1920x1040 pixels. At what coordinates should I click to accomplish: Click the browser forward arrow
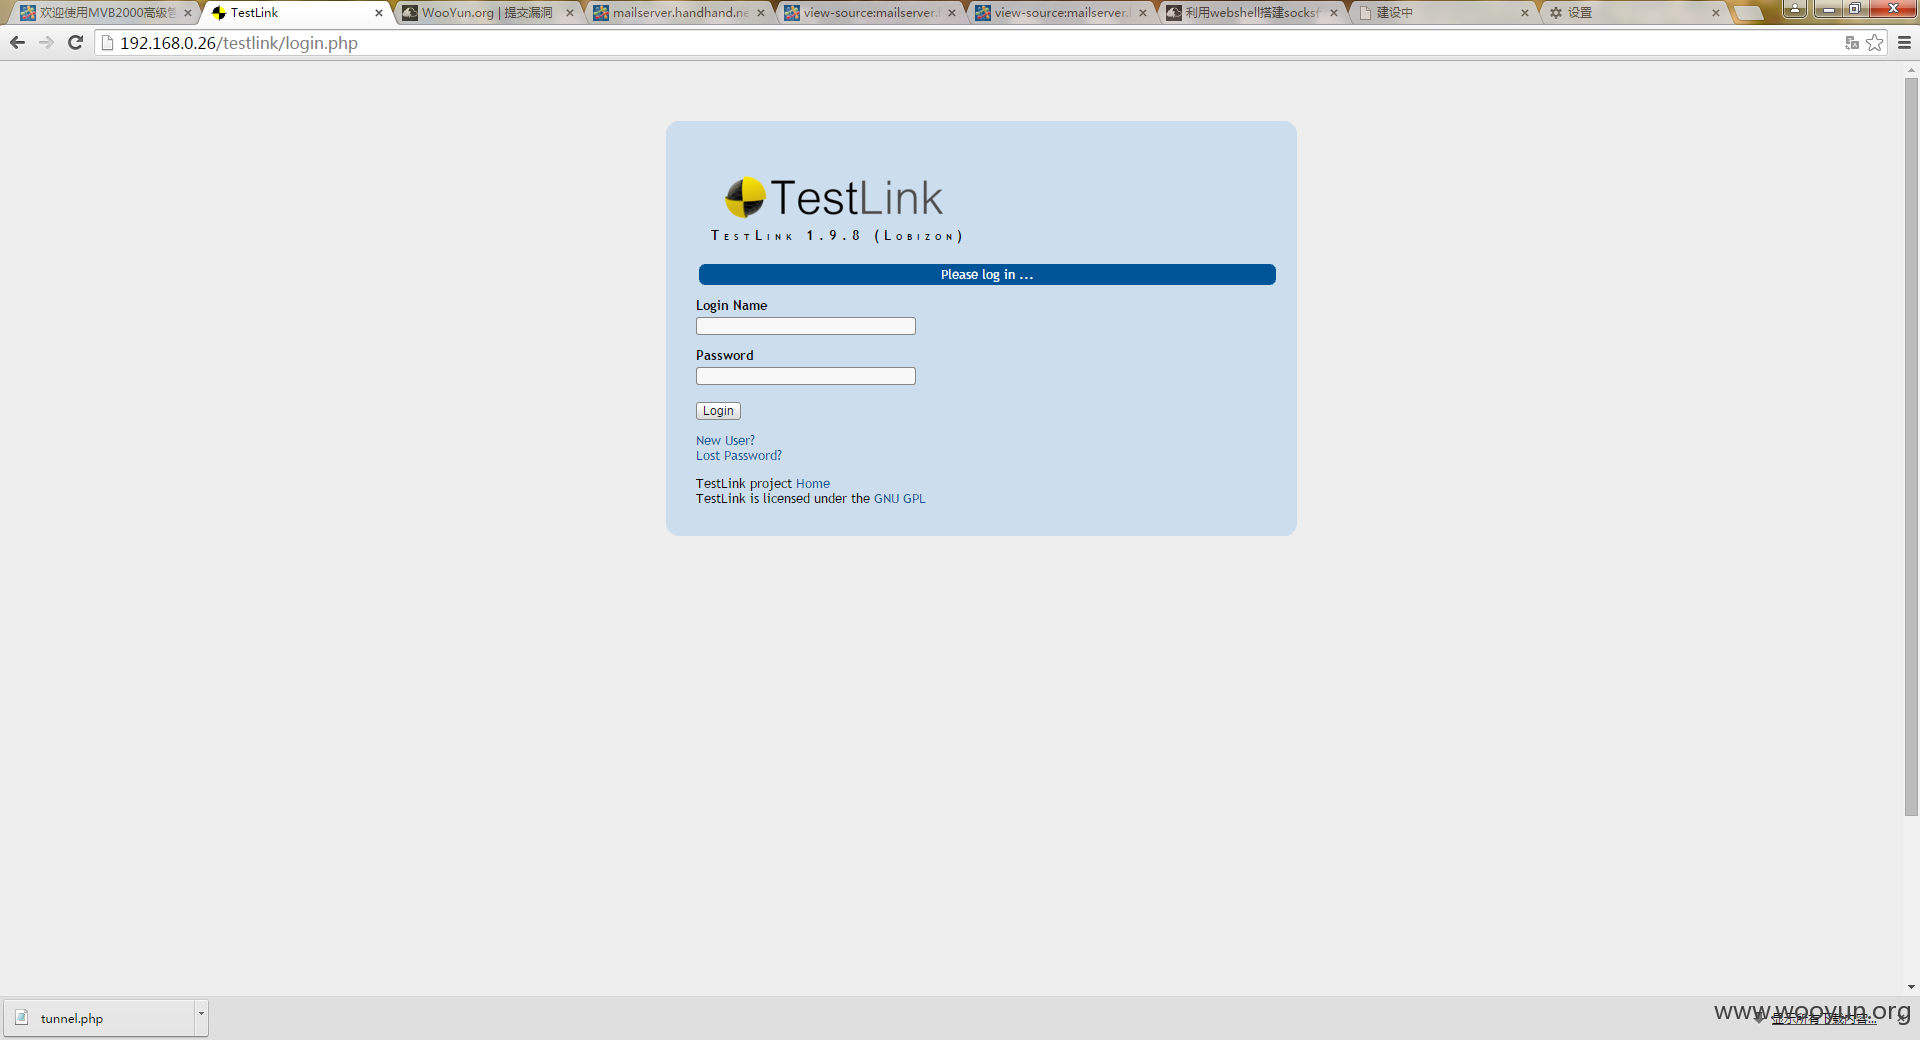[x=46, y=42]
